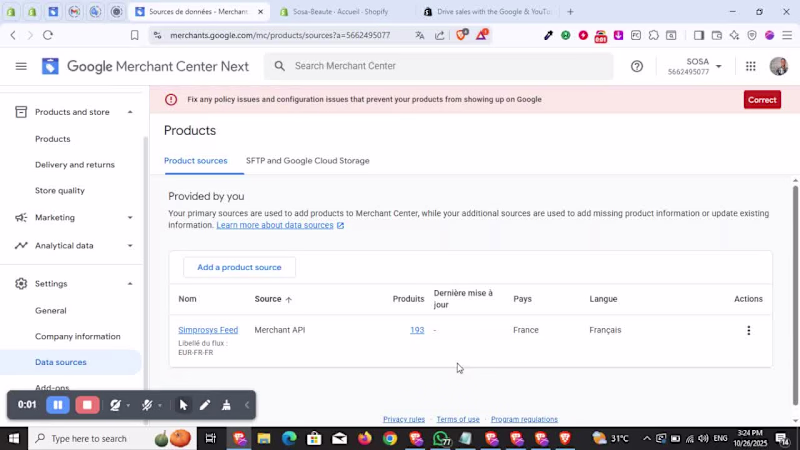Open Privacy rules footer link
This screenshot has width=800, height=450.
coord(404,419)
